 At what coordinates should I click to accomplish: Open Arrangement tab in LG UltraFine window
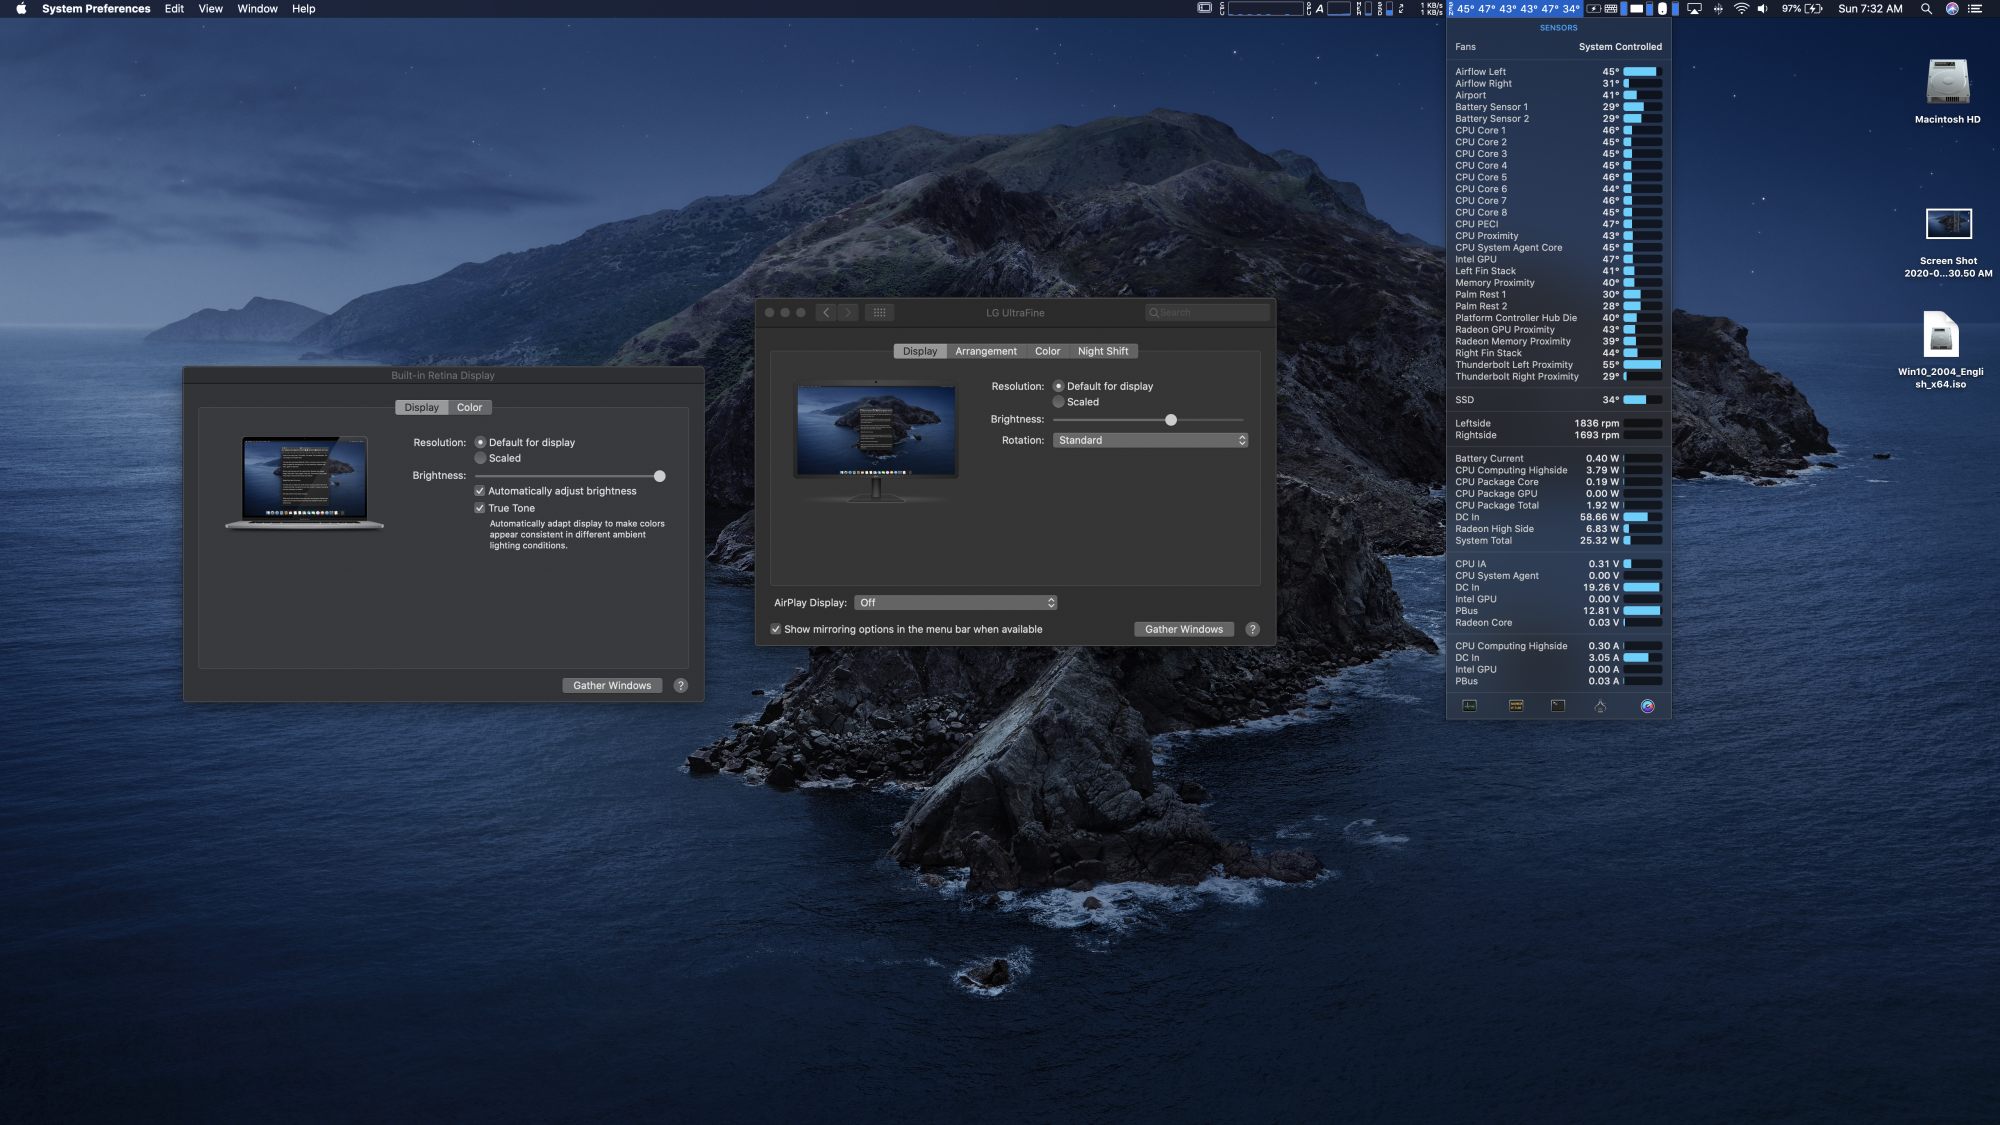click(x=985, y=351)
